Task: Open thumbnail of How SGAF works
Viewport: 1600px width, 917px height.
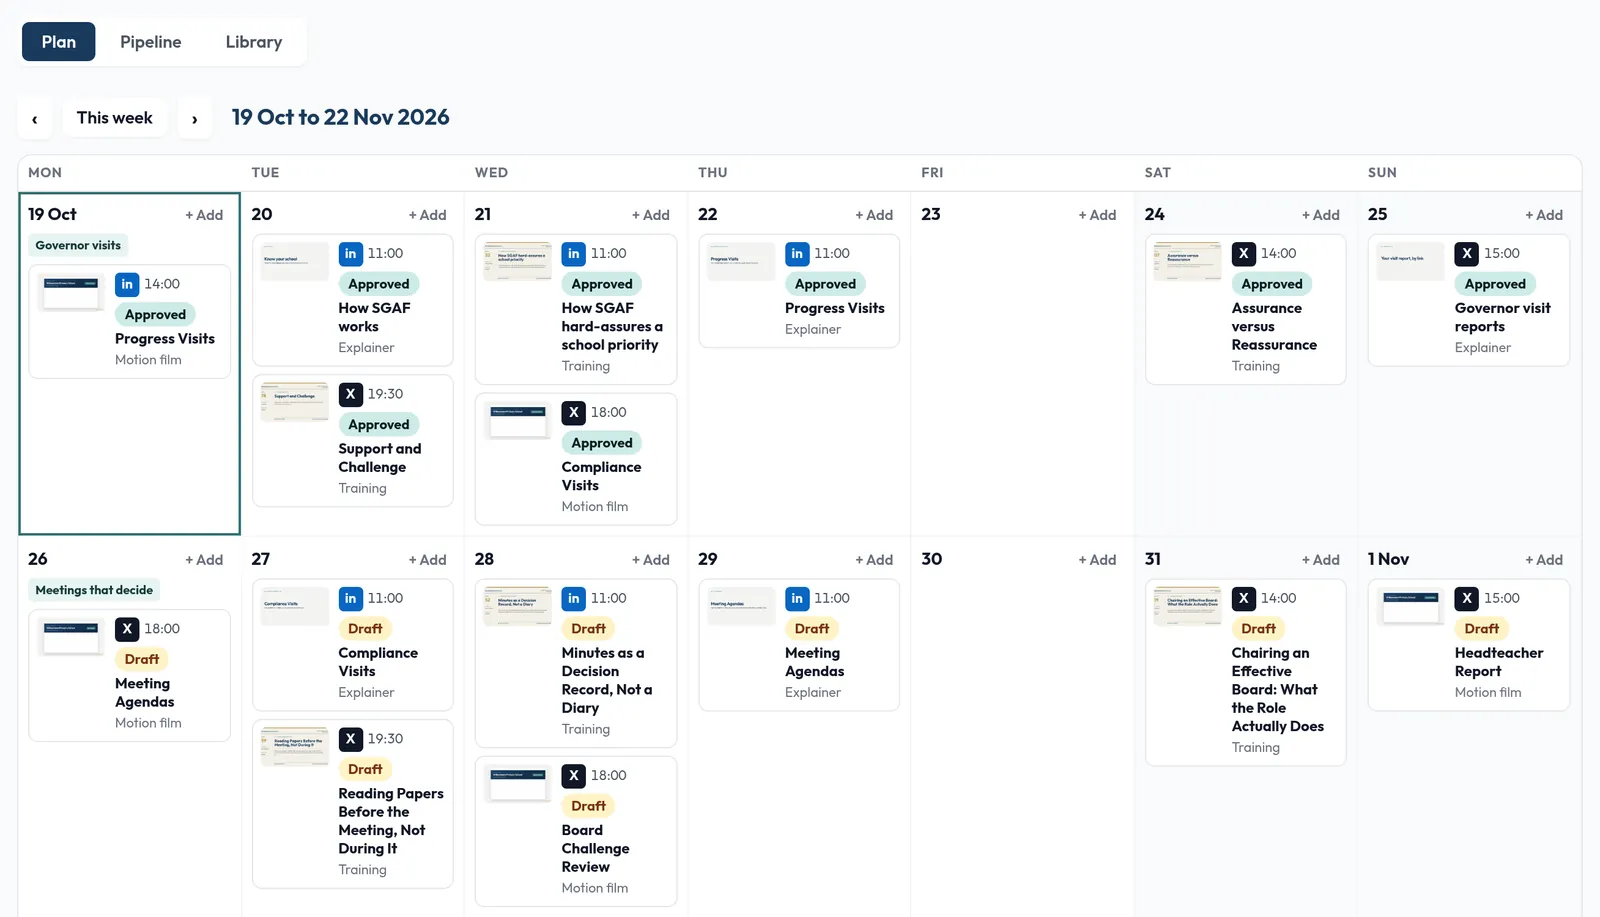Action: click(295, 261)
